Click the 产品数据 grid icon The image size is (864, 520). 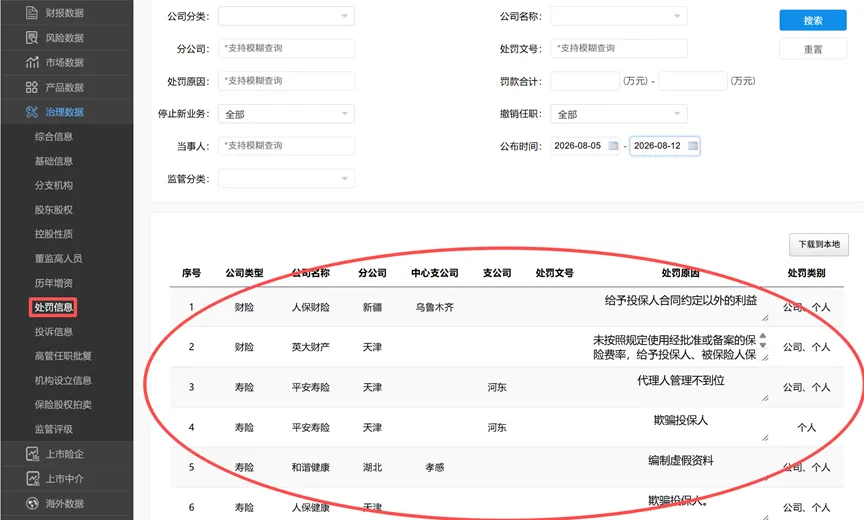click(32, 87)
